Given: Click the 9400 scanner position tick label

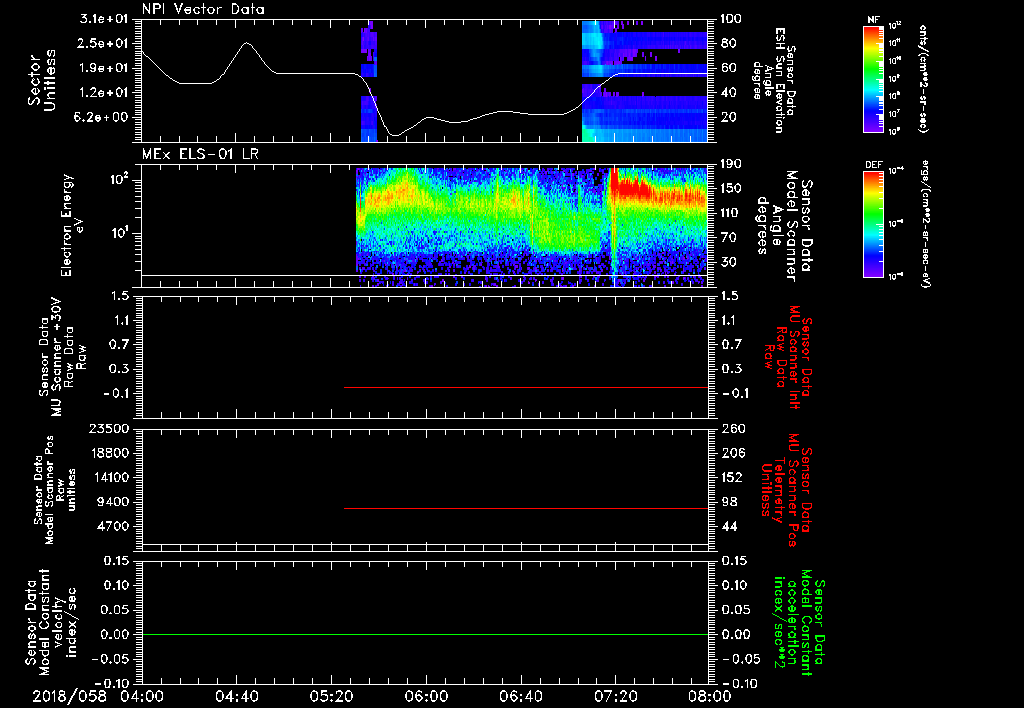Looking at the screenshot, I should pyautogui.click(x=114, y=502).
